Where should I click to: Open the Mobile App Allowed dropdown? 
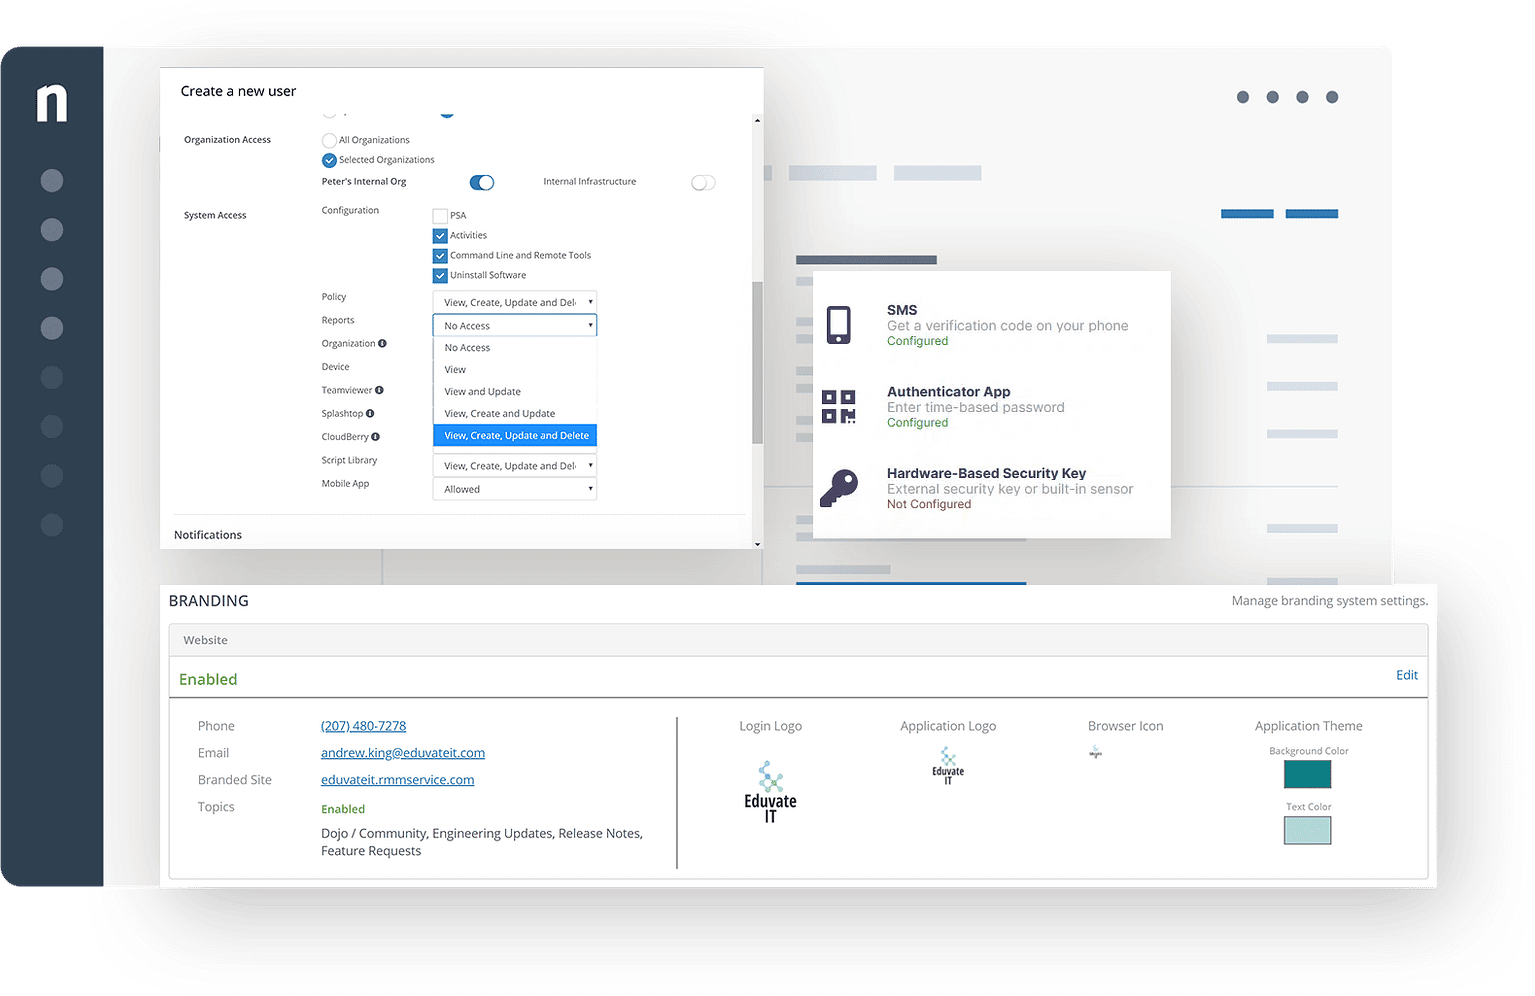514,488
